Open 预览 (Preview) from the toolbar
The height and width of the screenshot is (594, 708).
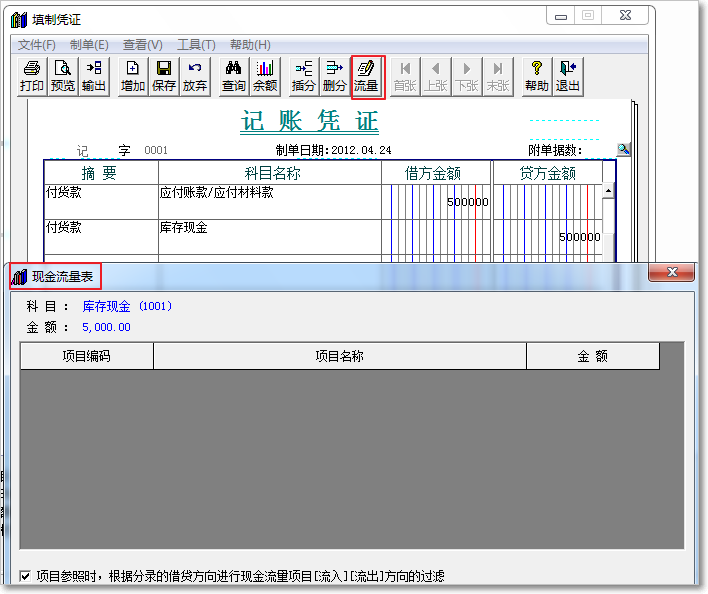(63, 77)
